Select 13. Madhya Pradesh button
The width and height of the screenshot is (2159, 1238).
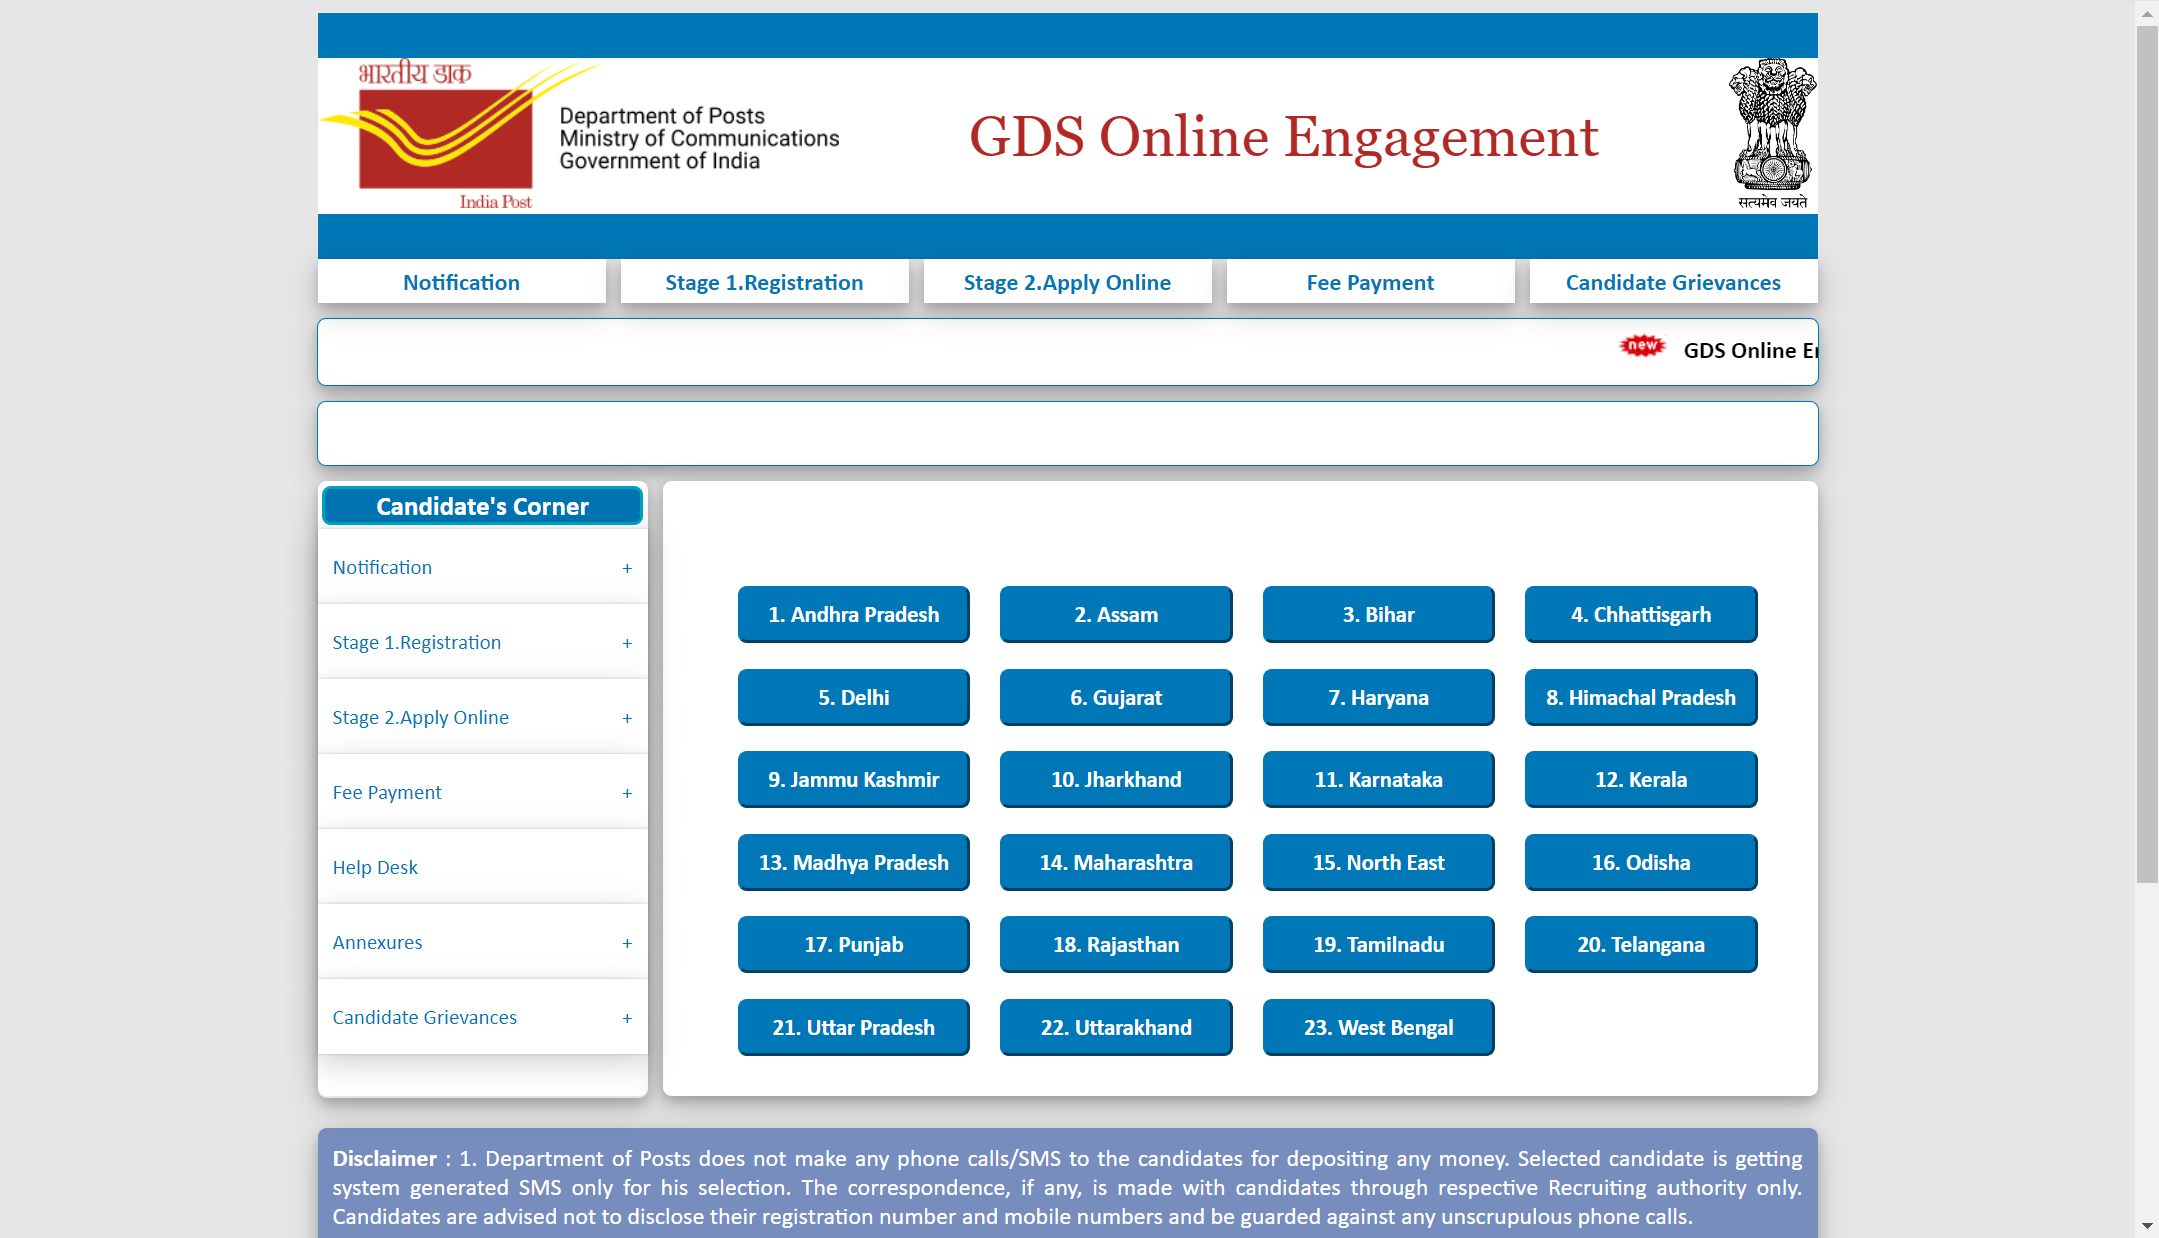pos(853,862)
